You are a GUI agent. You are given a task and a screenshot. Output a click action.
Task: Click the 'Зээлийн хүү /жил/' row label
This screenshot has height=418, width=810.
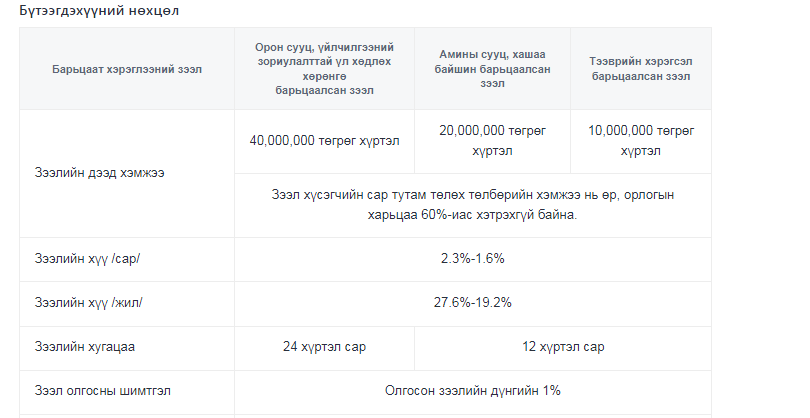(88, 303)
